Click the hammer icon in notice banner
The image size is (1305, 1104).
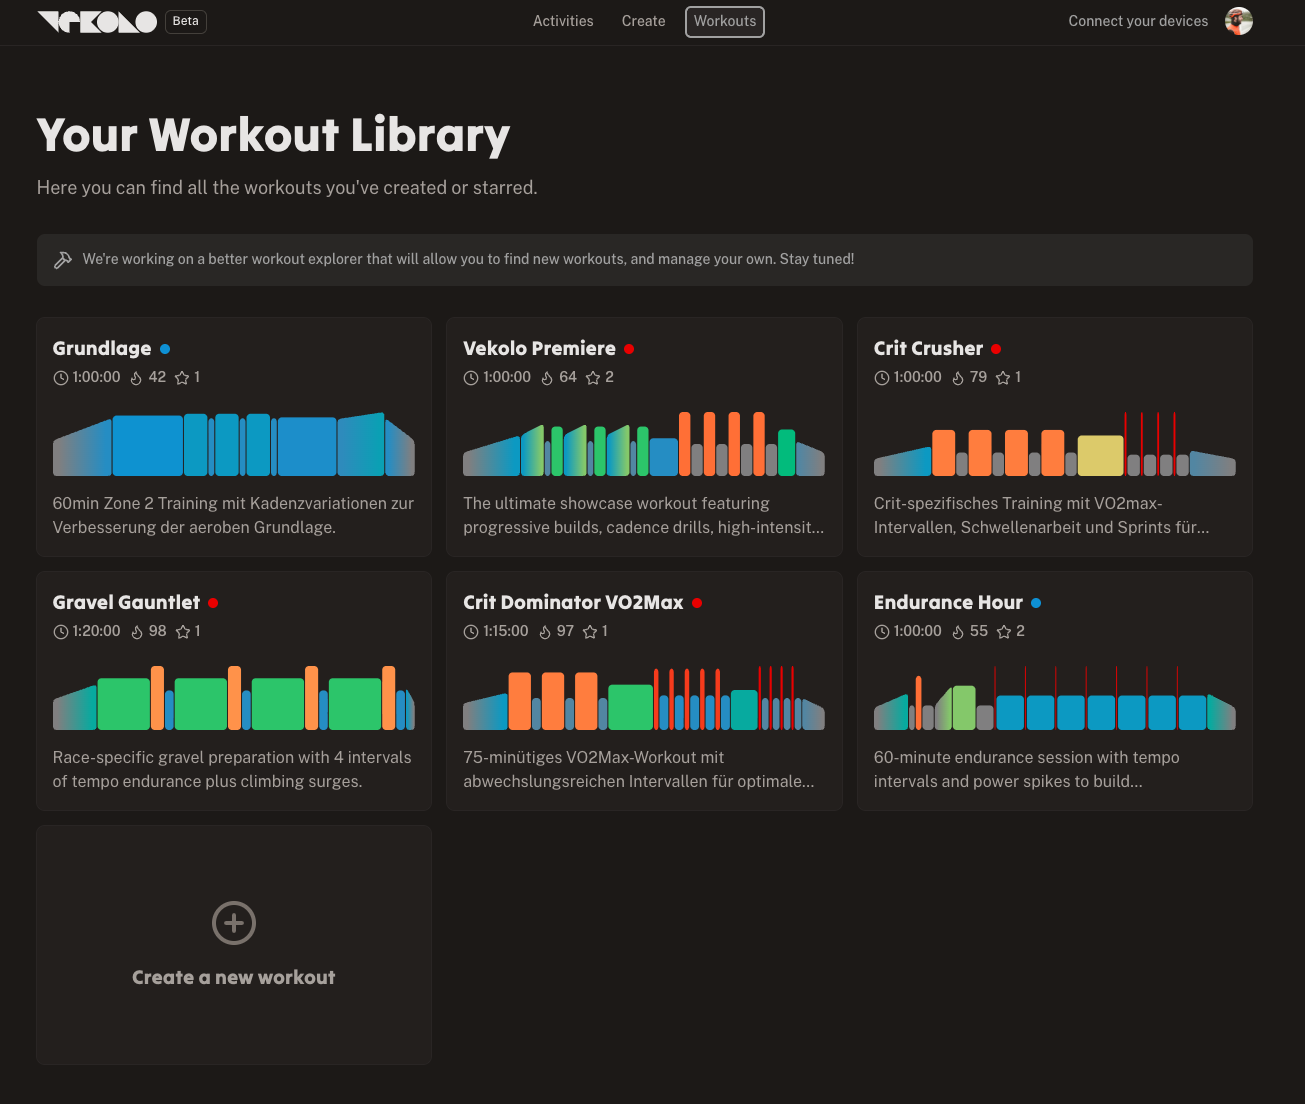click(x=63, y=260)
